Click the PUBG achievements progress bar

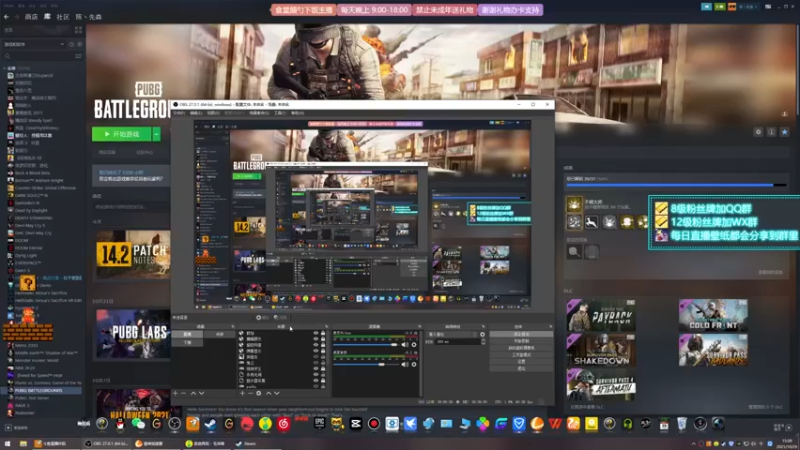click(x=676, y=185)
